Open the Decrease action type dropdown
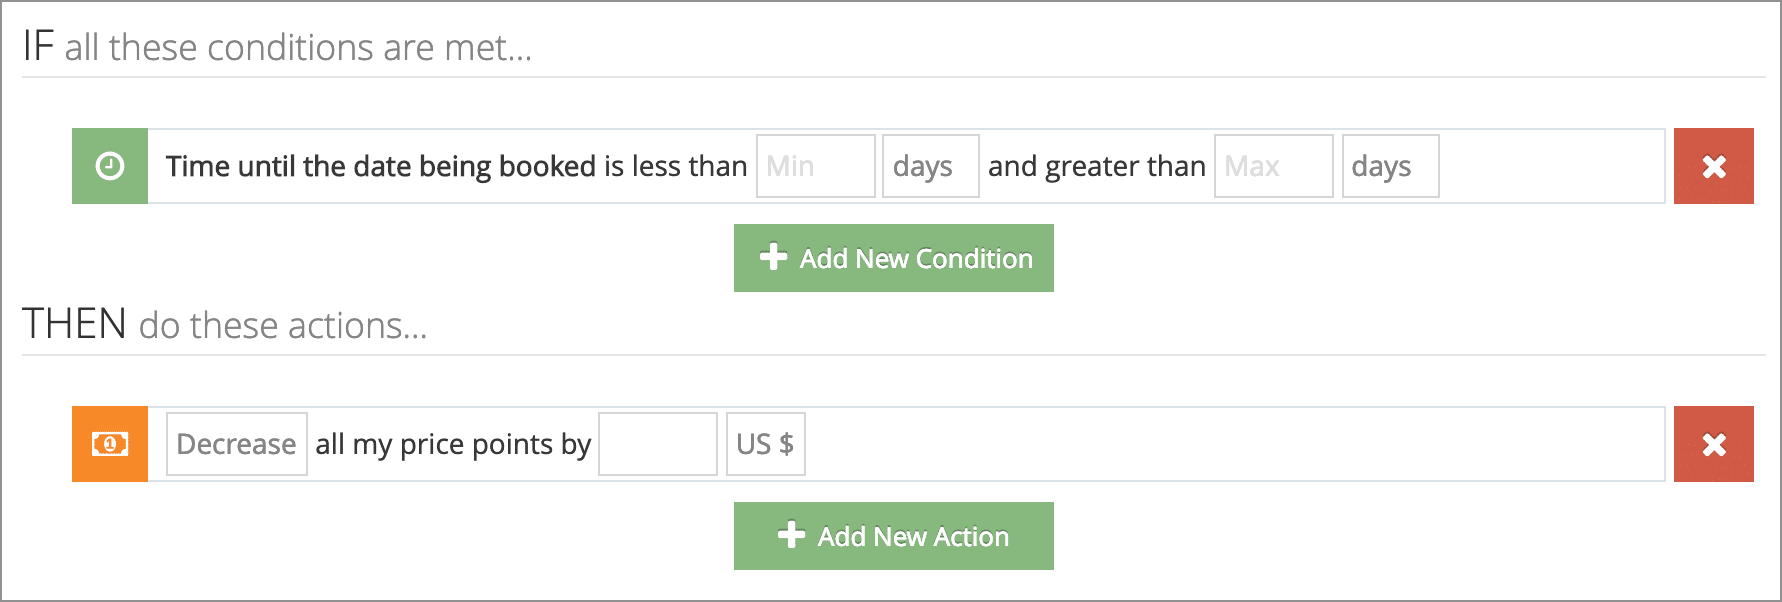Viewport: 1782px width, 602px height. 237,444
